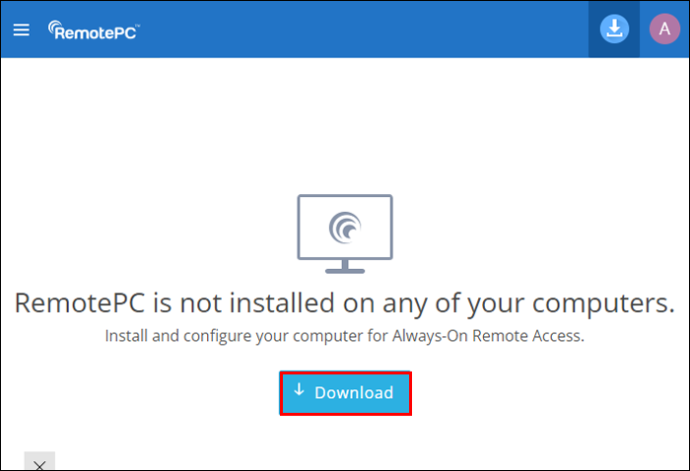This screenshot has height=471, width=690.
Task: Click the 'Install and configure your computer' subtitle
Action: click(x=345, y=336)
